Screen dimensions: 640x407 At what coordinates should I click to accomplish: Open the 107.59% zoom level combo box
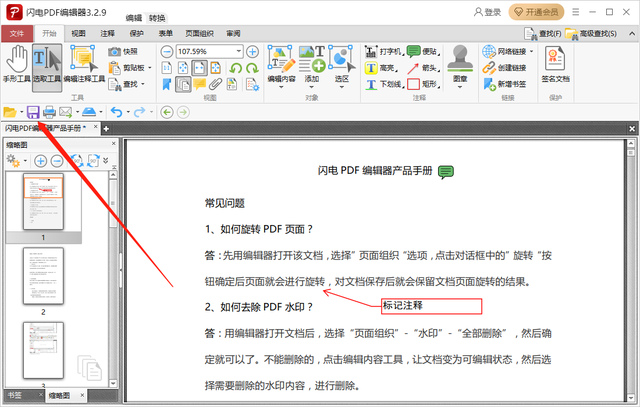tap(209, 51)
